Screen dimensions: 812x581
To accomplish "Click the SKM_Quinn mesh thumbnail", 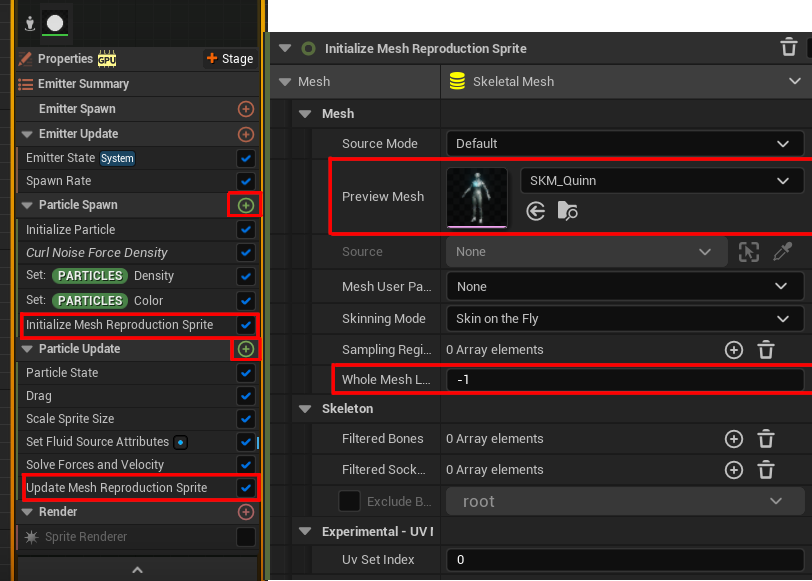I will pos(477,197).
